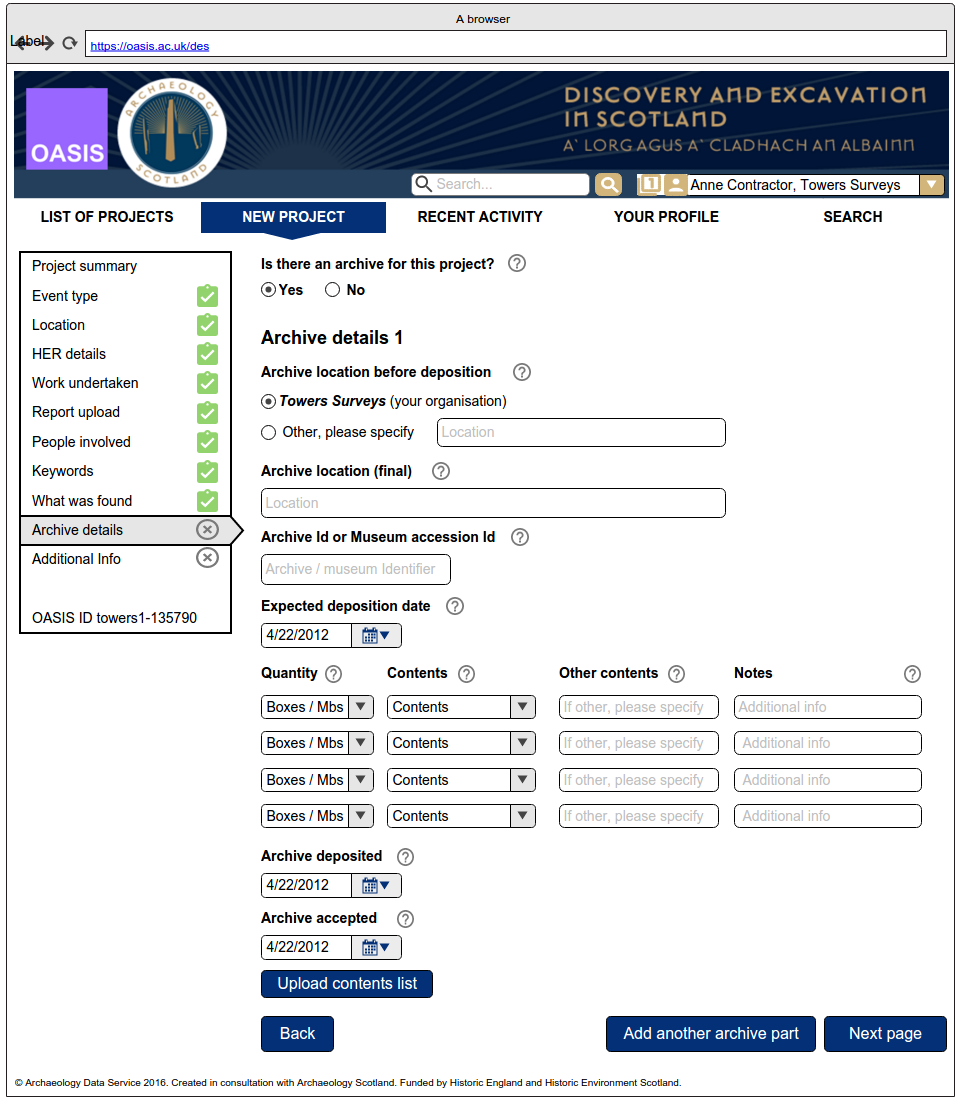960x1100 pixels.
Task: Click the incomplete X icon beside Archive details
Action: pyautogui.click(x=207, y=530)
